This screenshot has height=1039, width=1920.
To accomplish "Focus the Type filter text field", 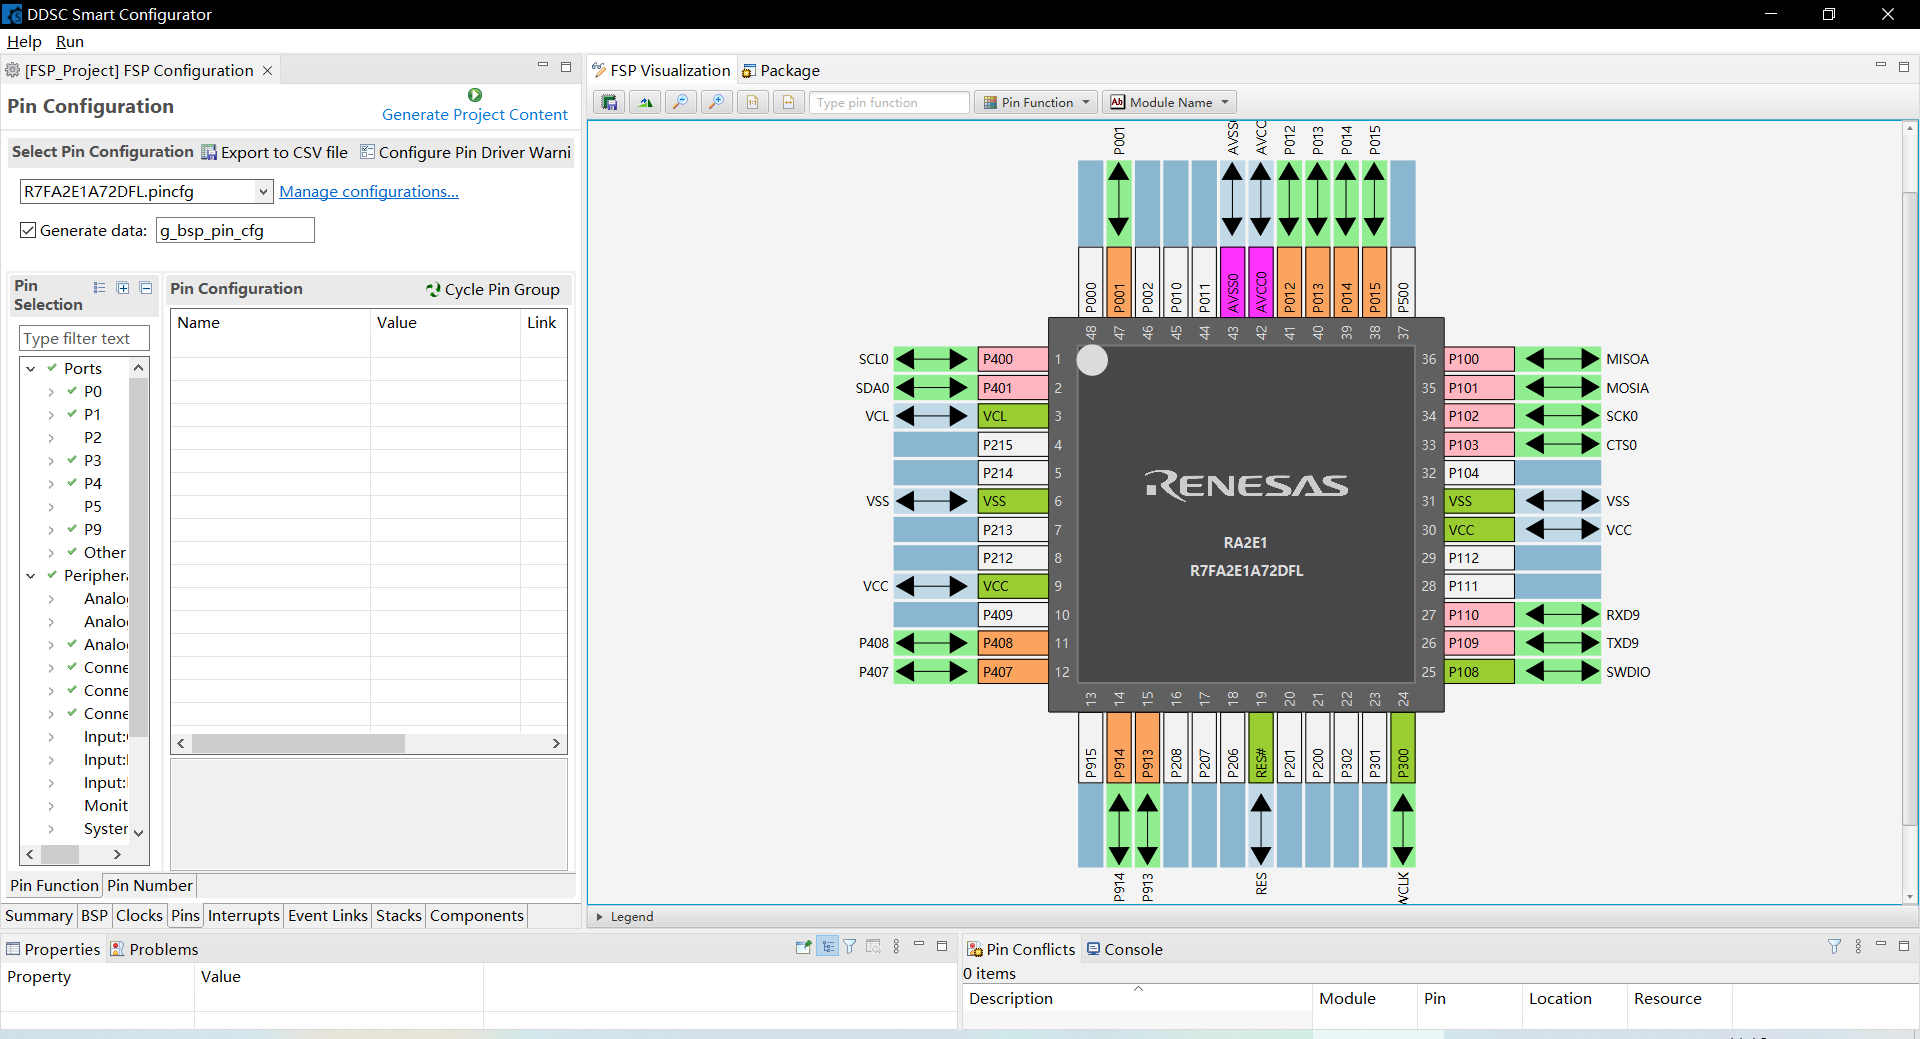I will [84, 339].
